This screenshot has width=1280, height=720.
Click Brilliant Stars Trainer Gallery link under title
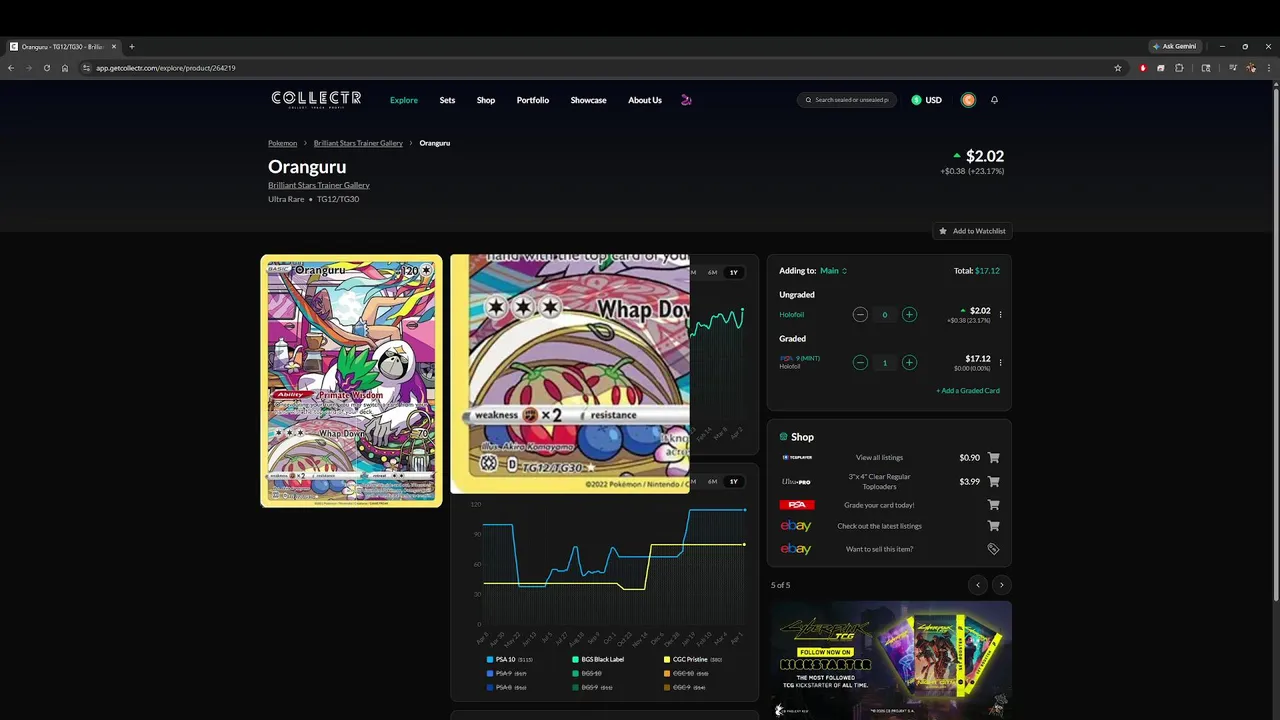[x=319, y=185]
